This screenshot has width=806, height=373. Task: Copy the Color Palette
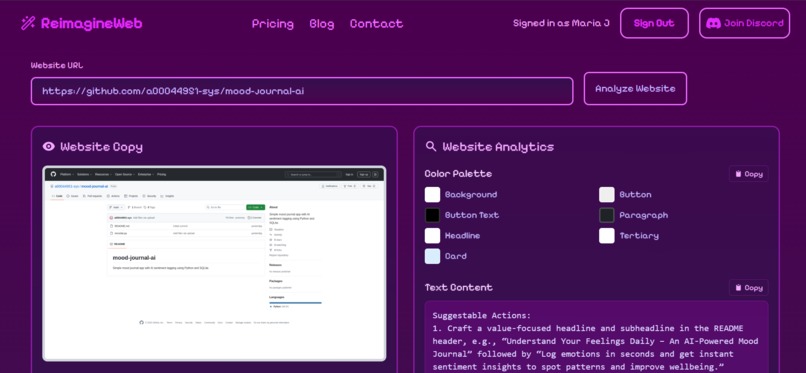pyautogui.click(x=748, y=174)
